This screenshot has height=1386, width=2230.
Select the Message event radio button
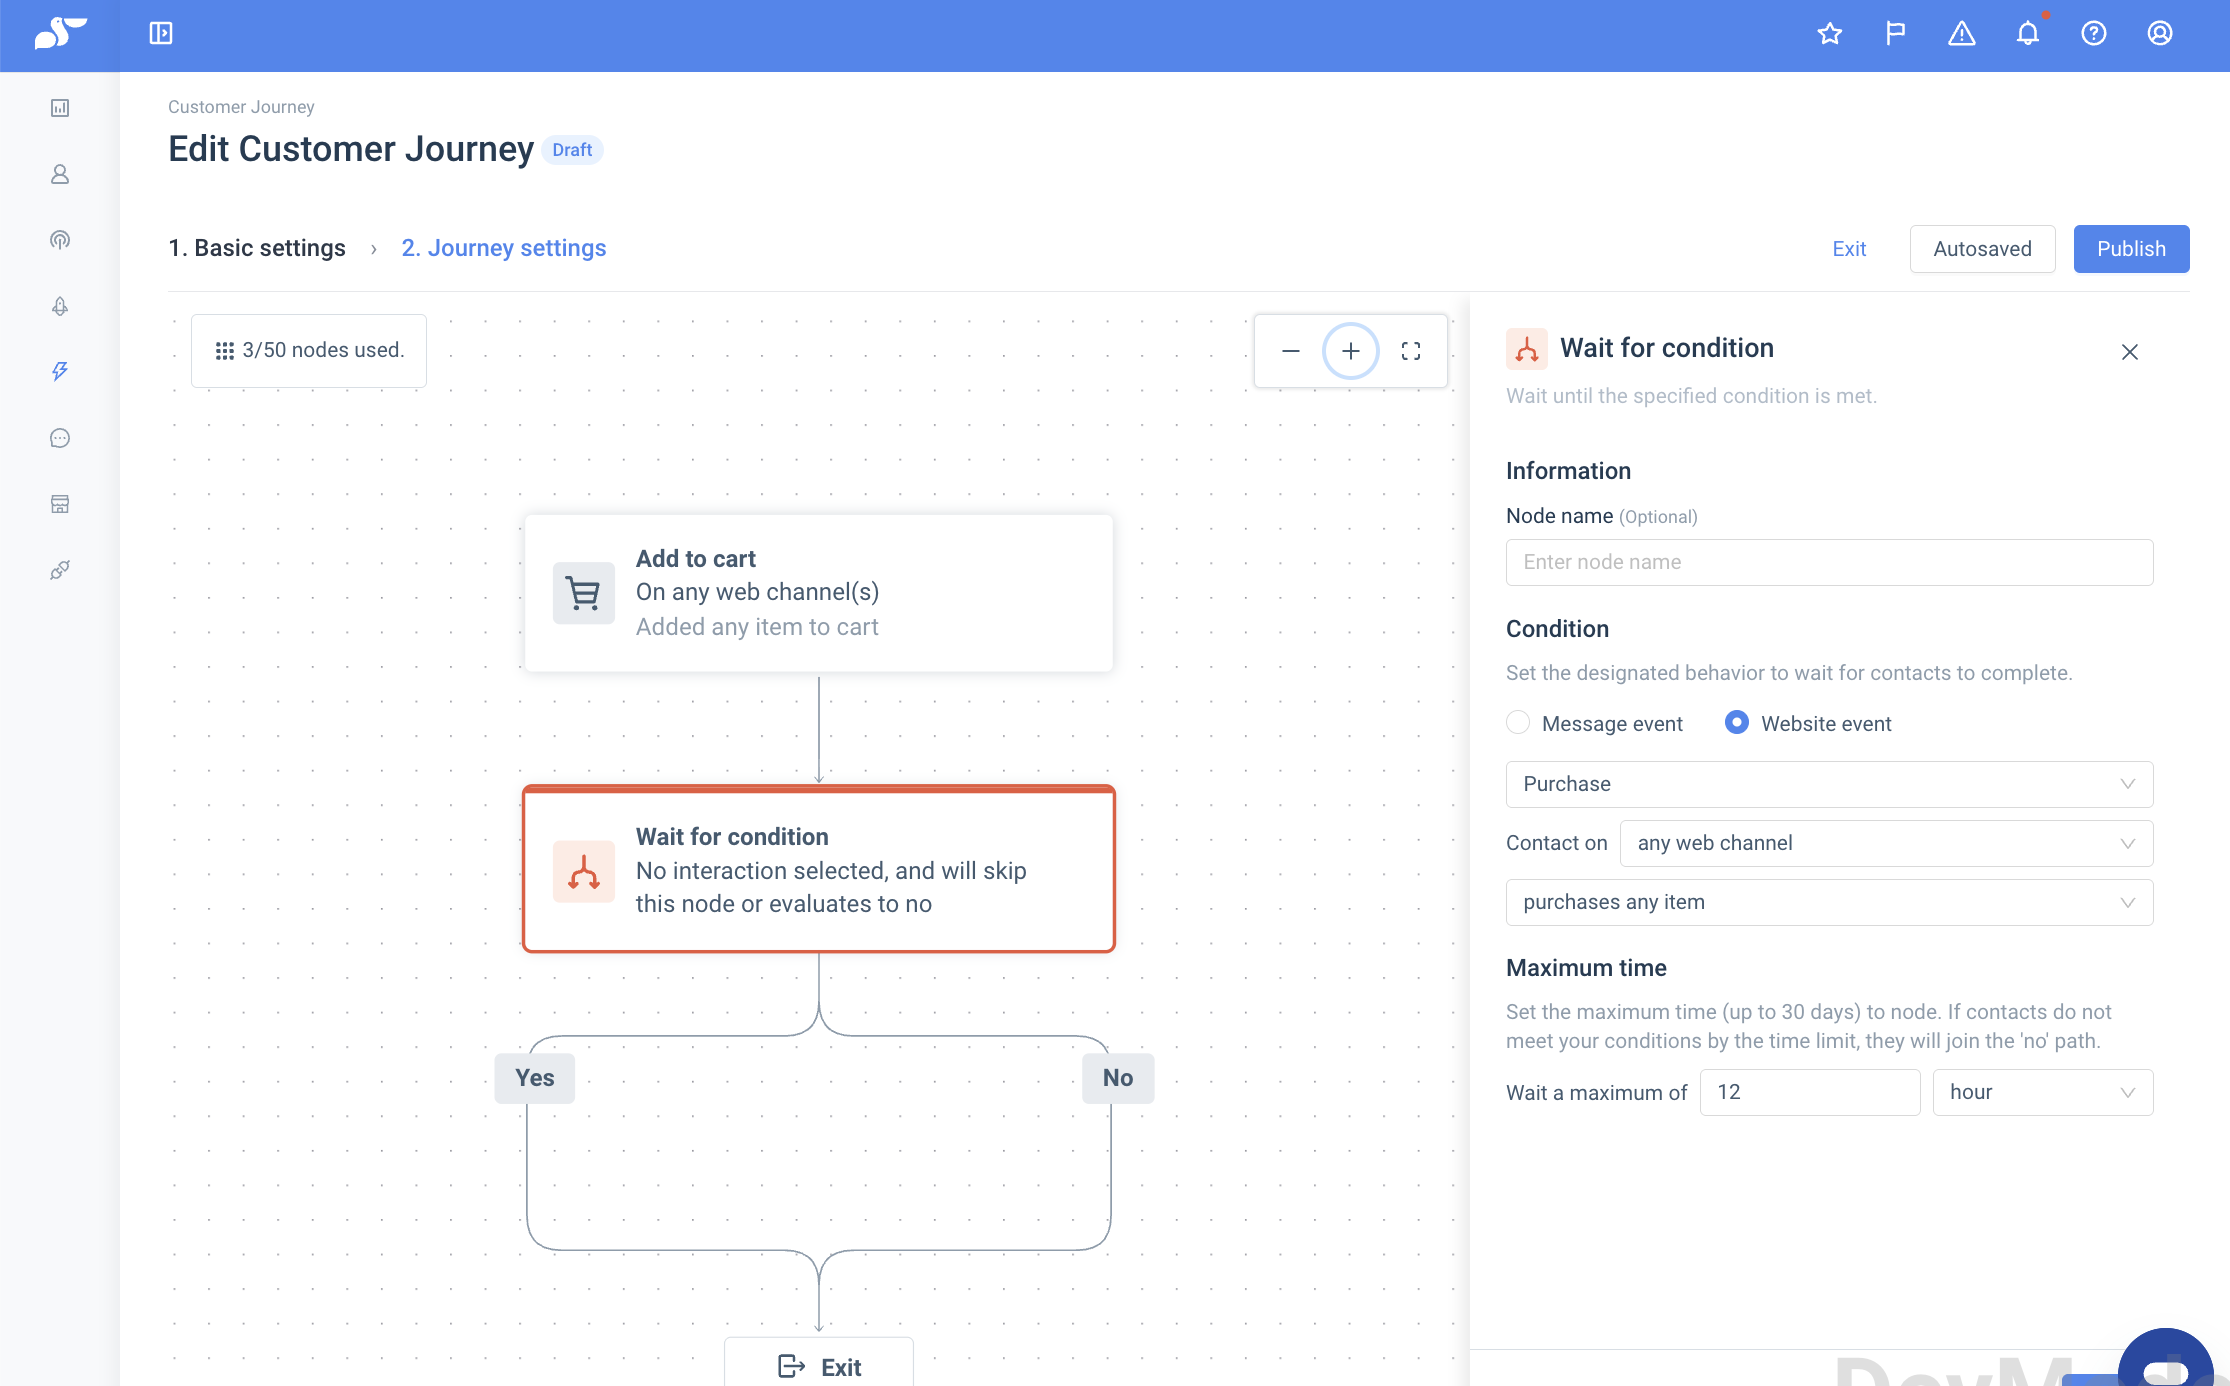coord(1518,722)
